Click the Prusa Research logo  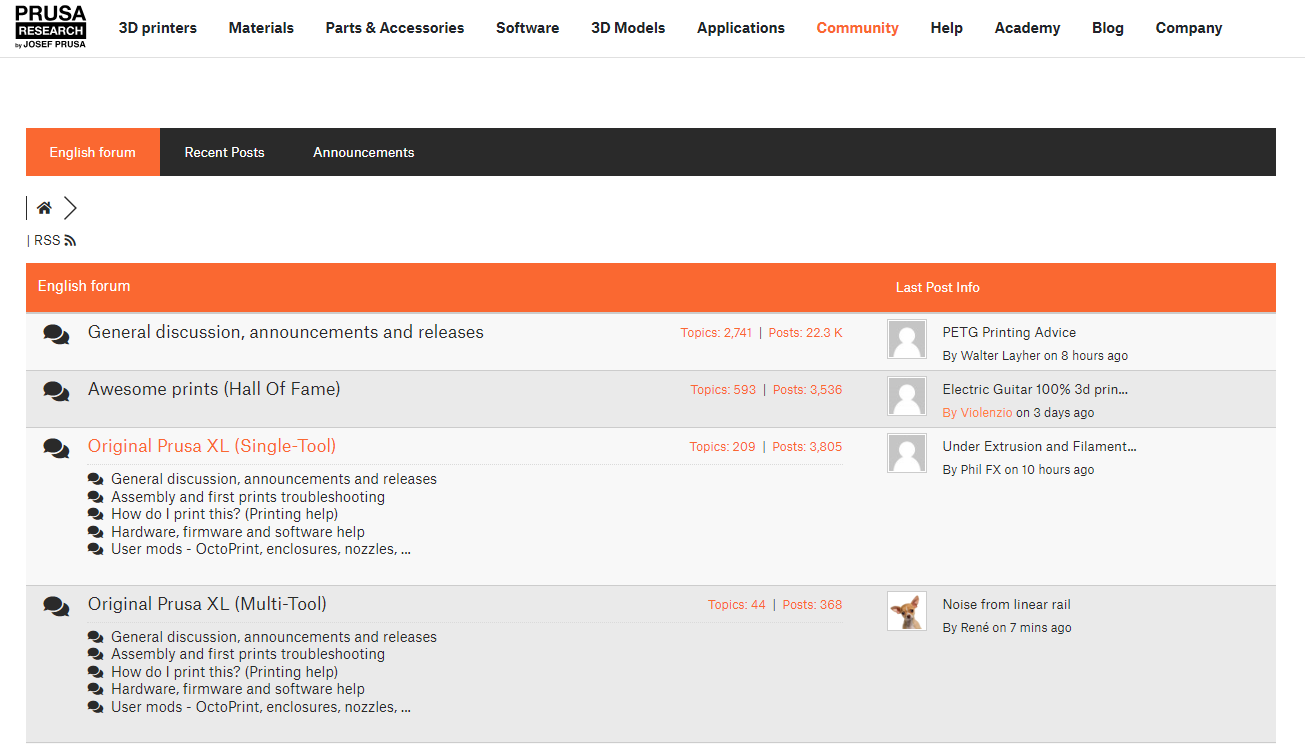[51, 27]
